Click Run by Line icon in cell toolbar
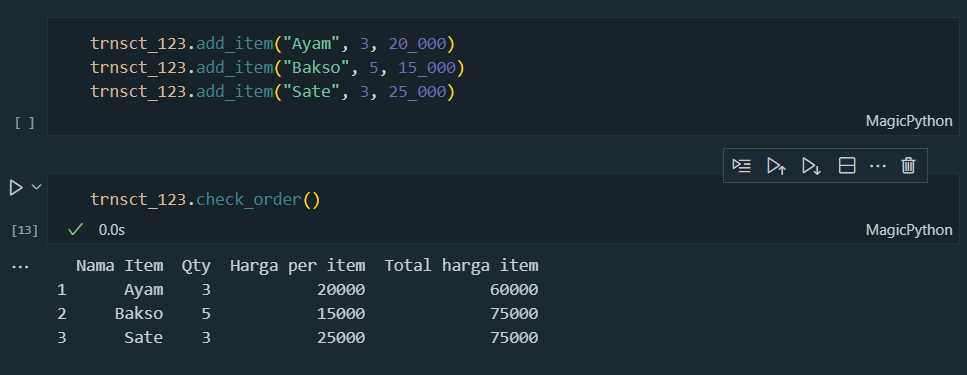 741,165
